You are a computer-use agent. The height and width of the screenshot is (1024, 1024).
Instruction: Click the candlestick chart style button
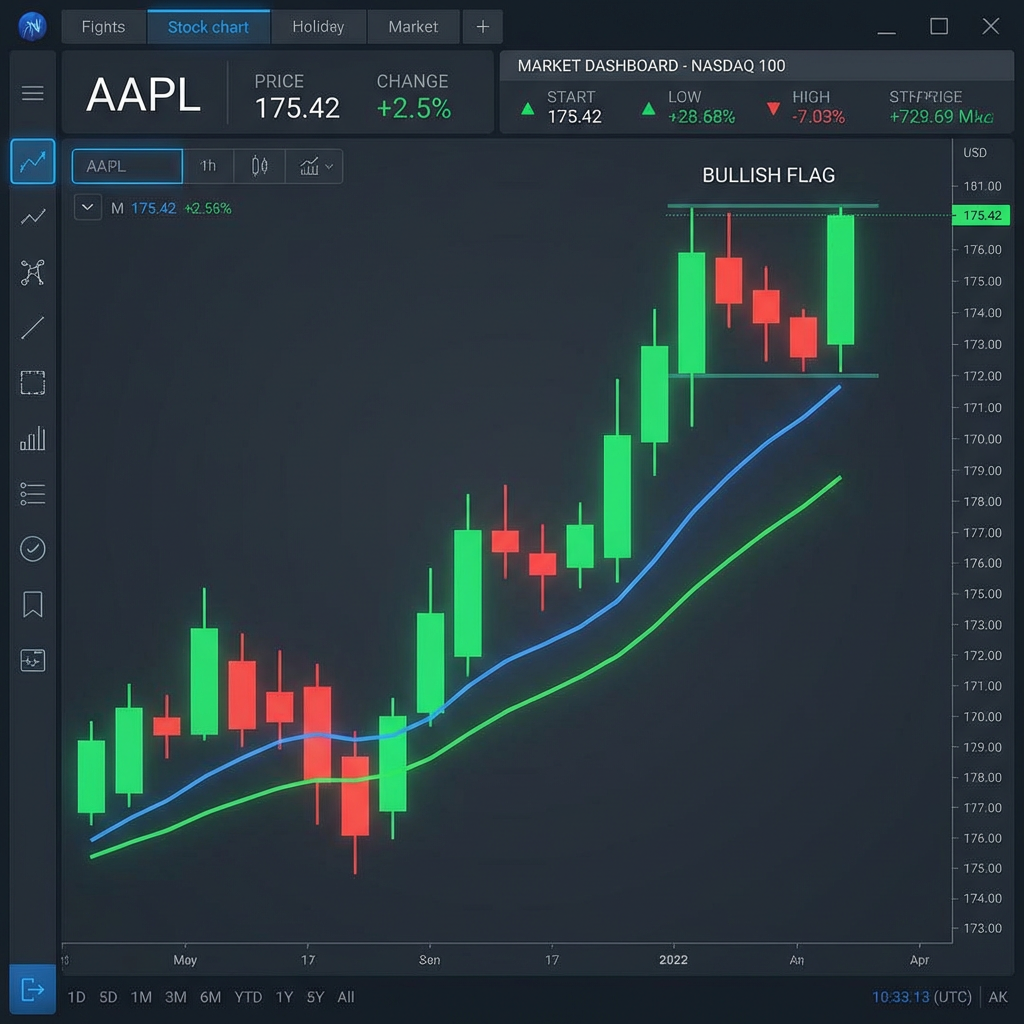pyautogui.click(x=260, y=166)
